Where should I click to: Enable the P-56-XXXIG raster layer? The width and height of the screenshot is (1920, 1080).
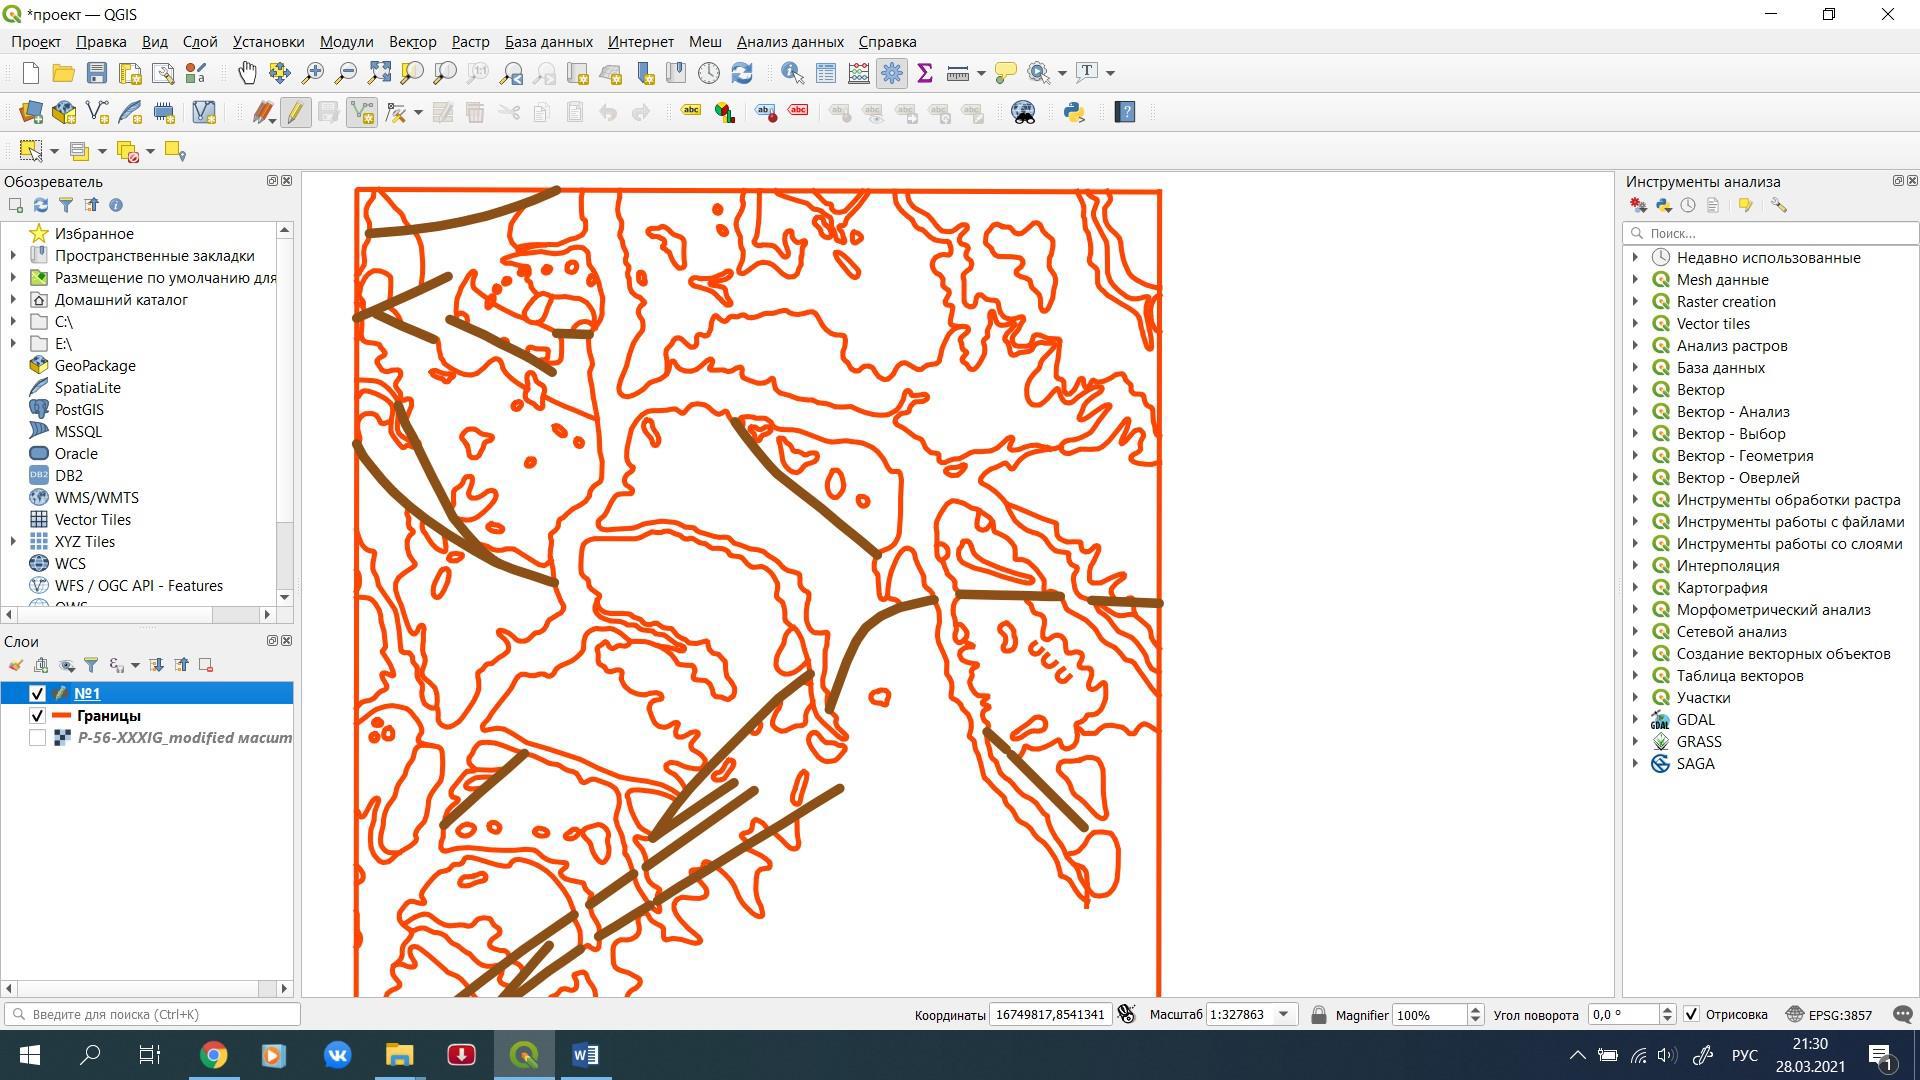pyautogui.click(x=37, y=737)
